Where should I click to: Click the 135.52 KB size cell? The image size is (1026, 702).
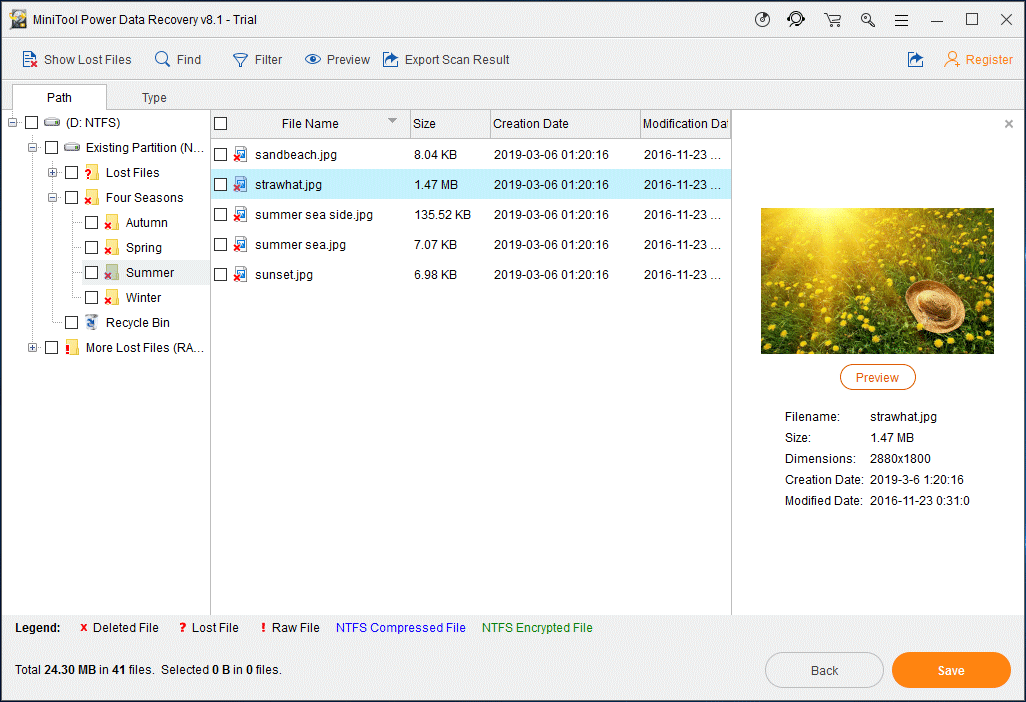pos(442,215)
